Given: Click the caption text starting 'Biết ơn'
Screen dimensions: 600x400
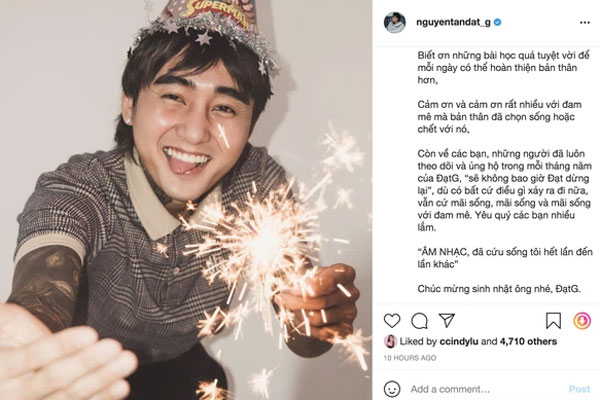Looking at the screenshot, I should click(x=503, y=68).
